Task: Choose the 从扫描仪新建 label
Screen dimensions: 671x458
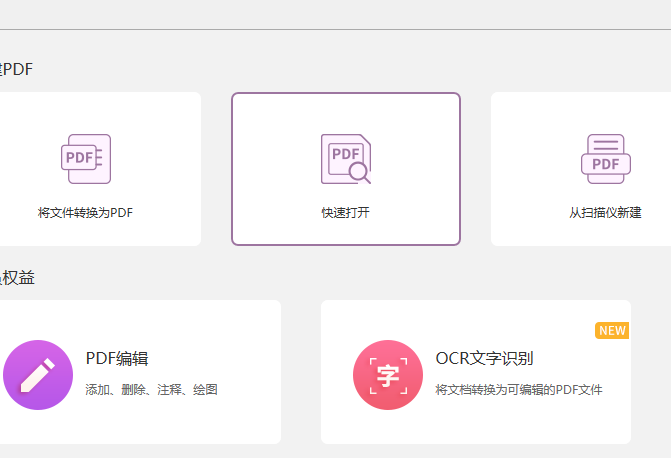Action: [605, 213]
